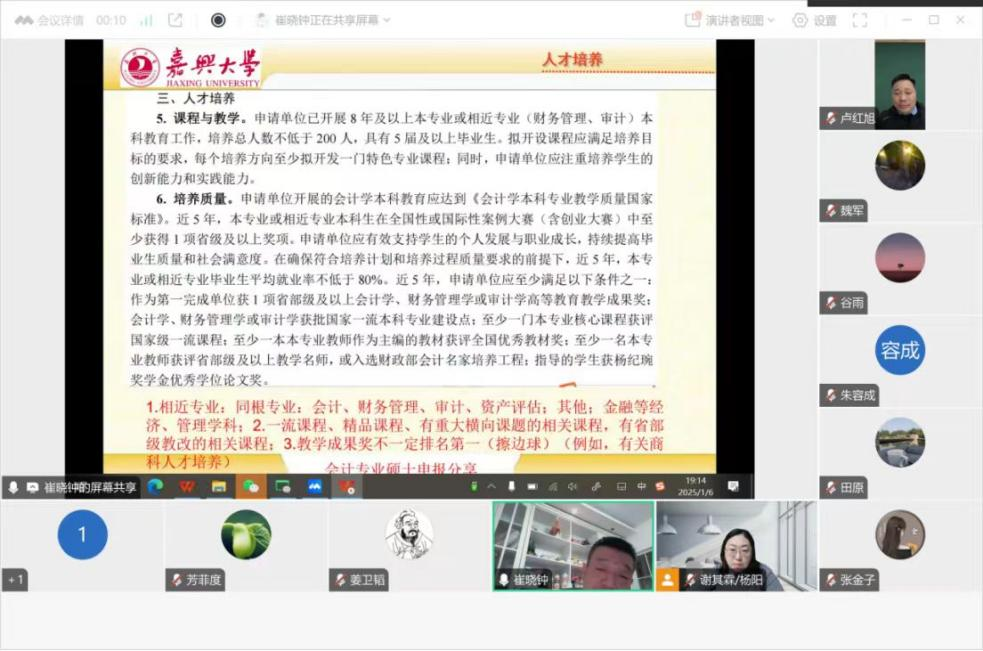Click the pop-out share icon in top bar

(x=176, y=20)
